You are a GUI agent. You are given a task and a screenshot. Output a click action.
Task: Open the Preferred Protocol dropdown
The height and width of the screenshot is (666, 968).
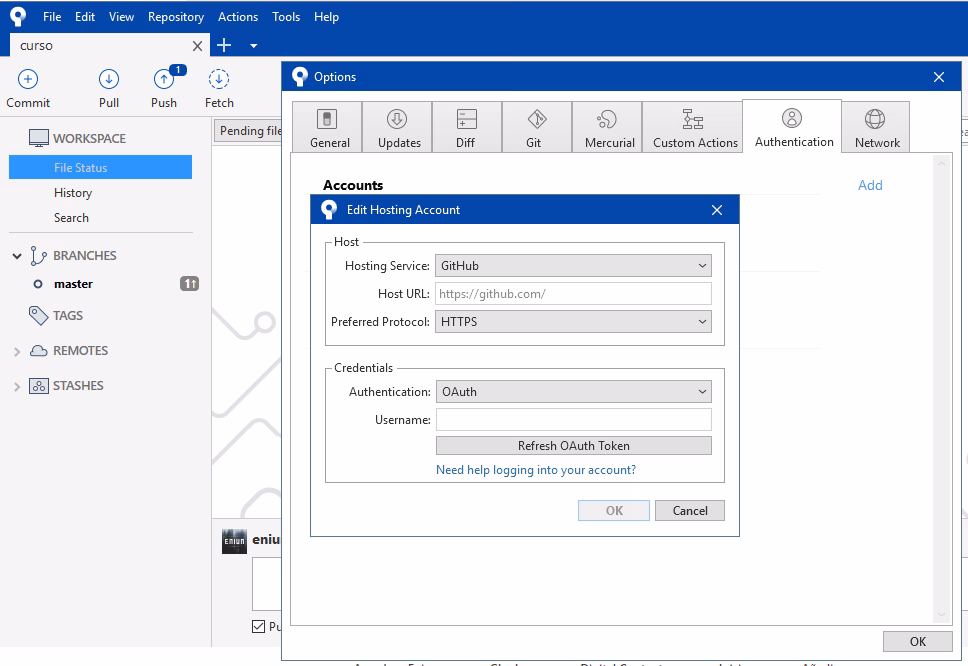[573, 322]
